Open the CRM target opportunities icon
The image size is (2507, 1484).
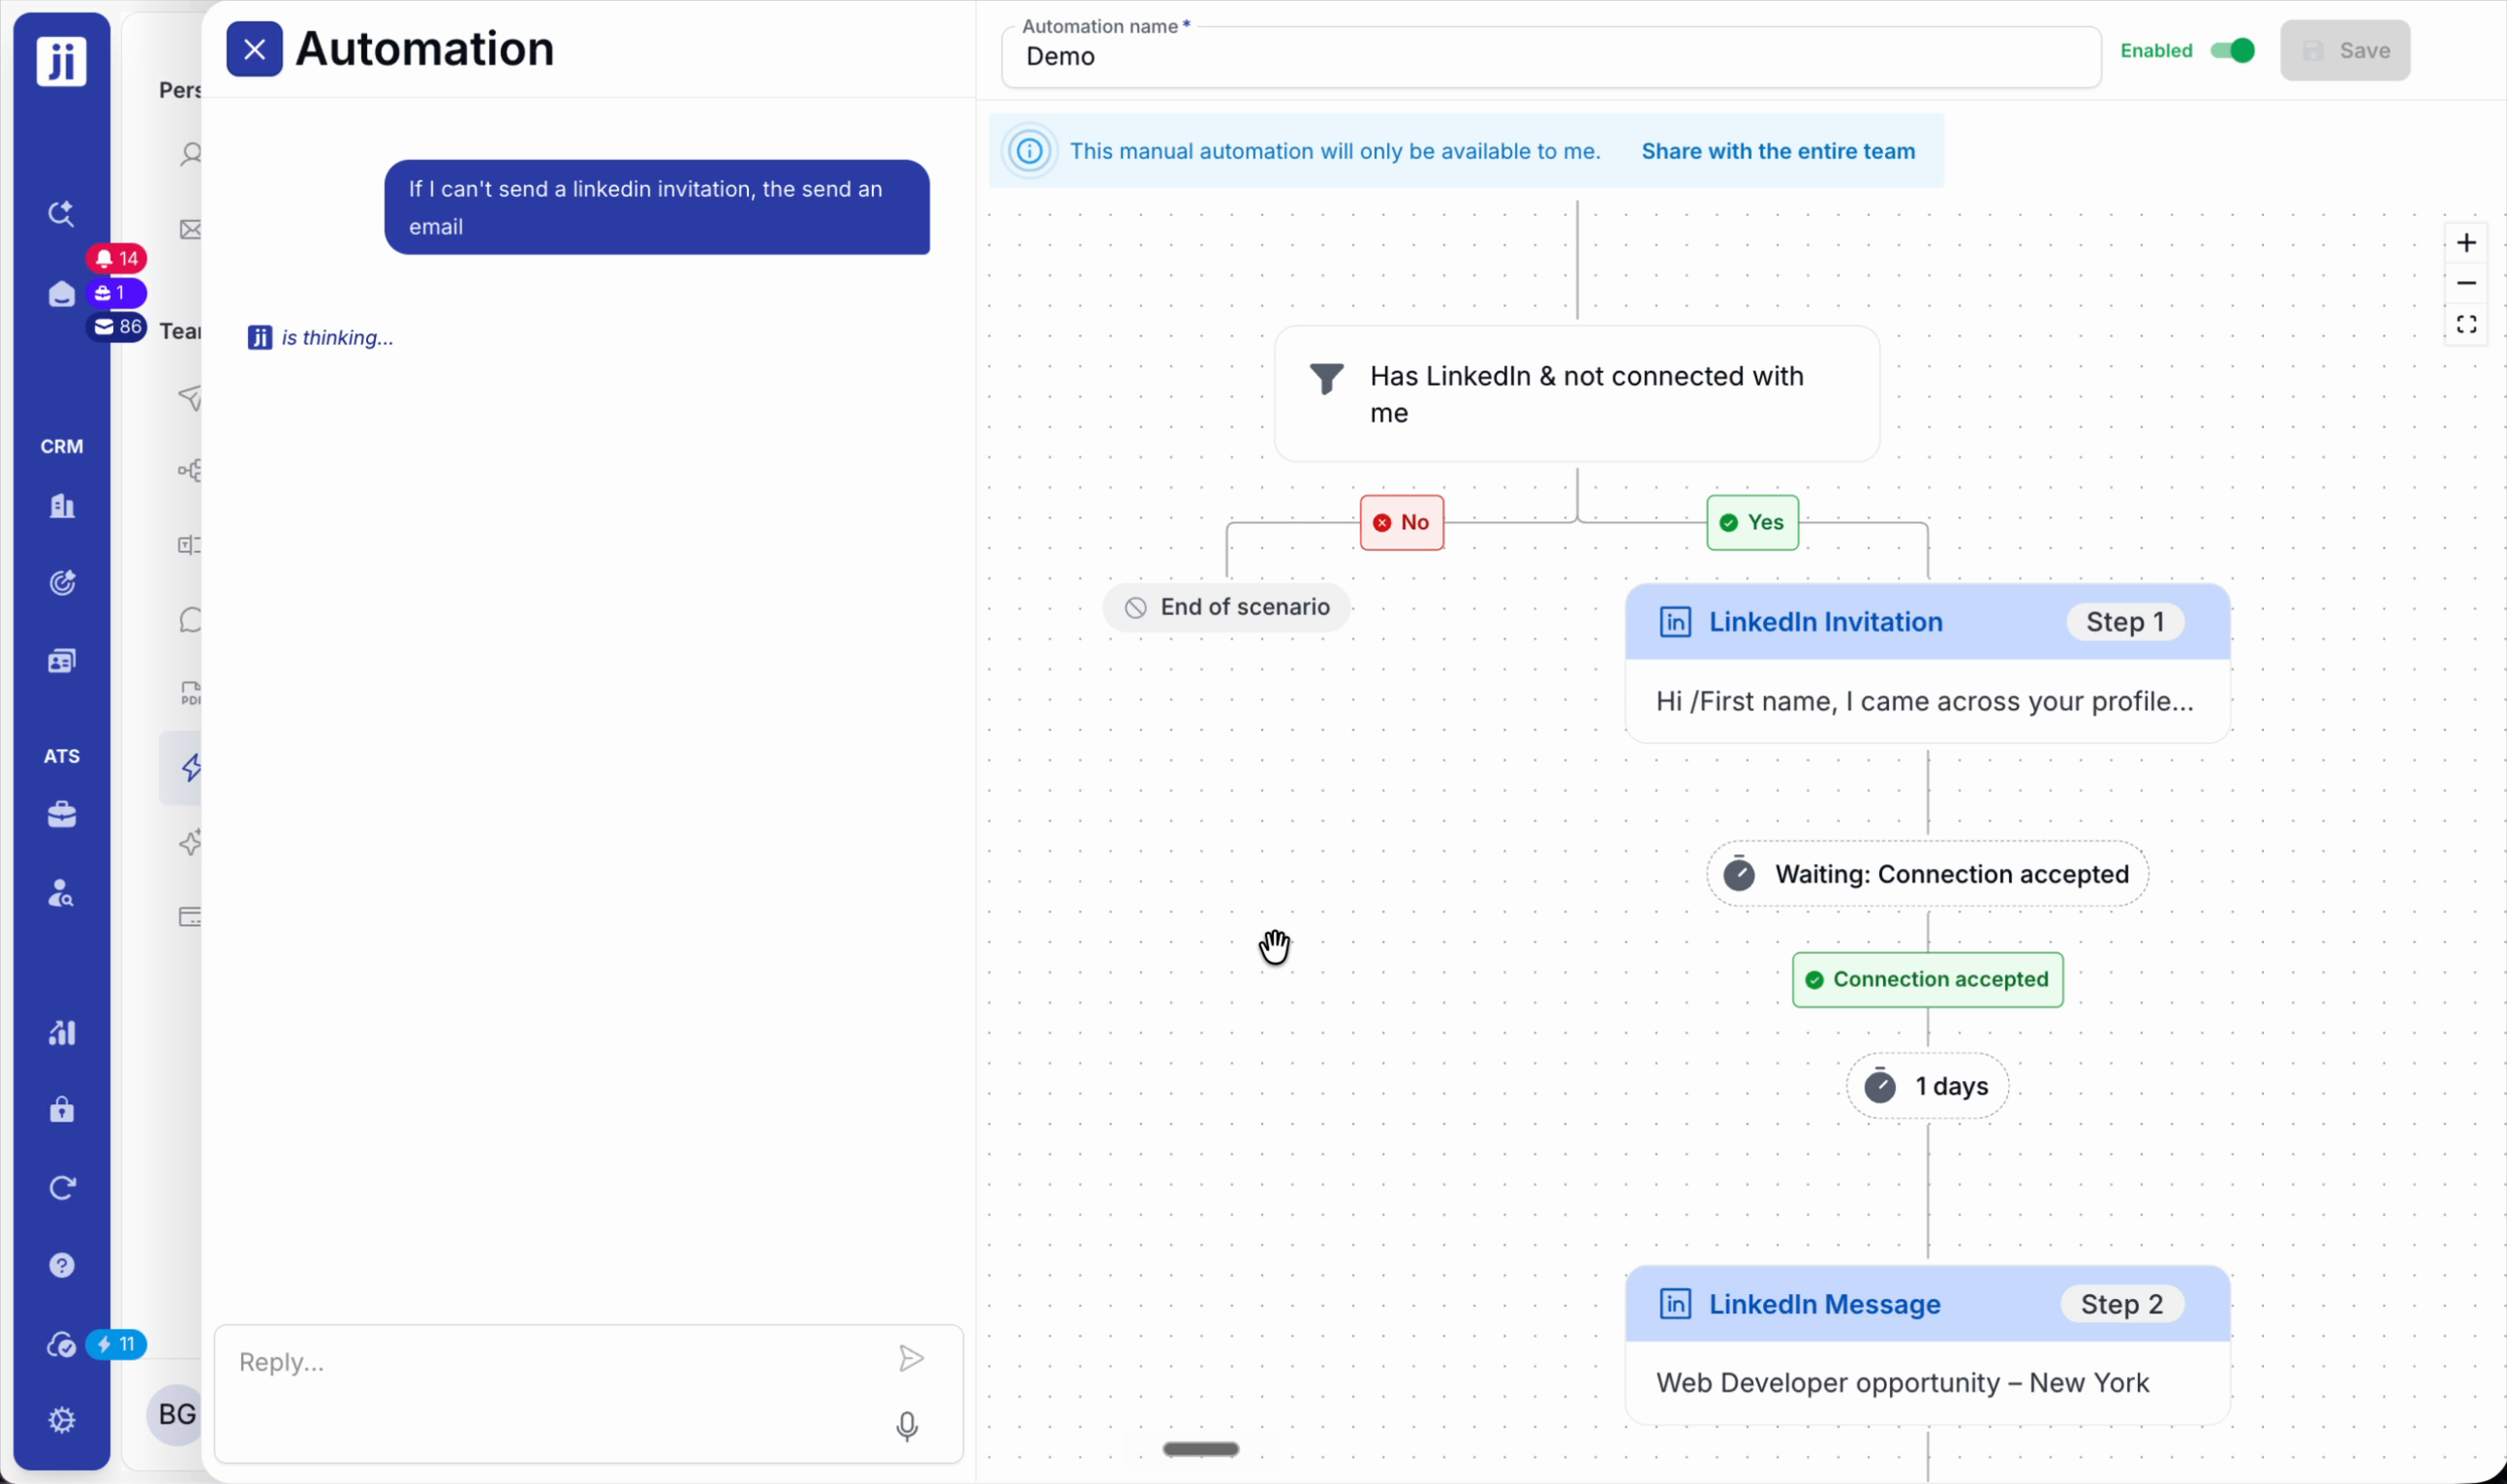(x=62, y=583)
